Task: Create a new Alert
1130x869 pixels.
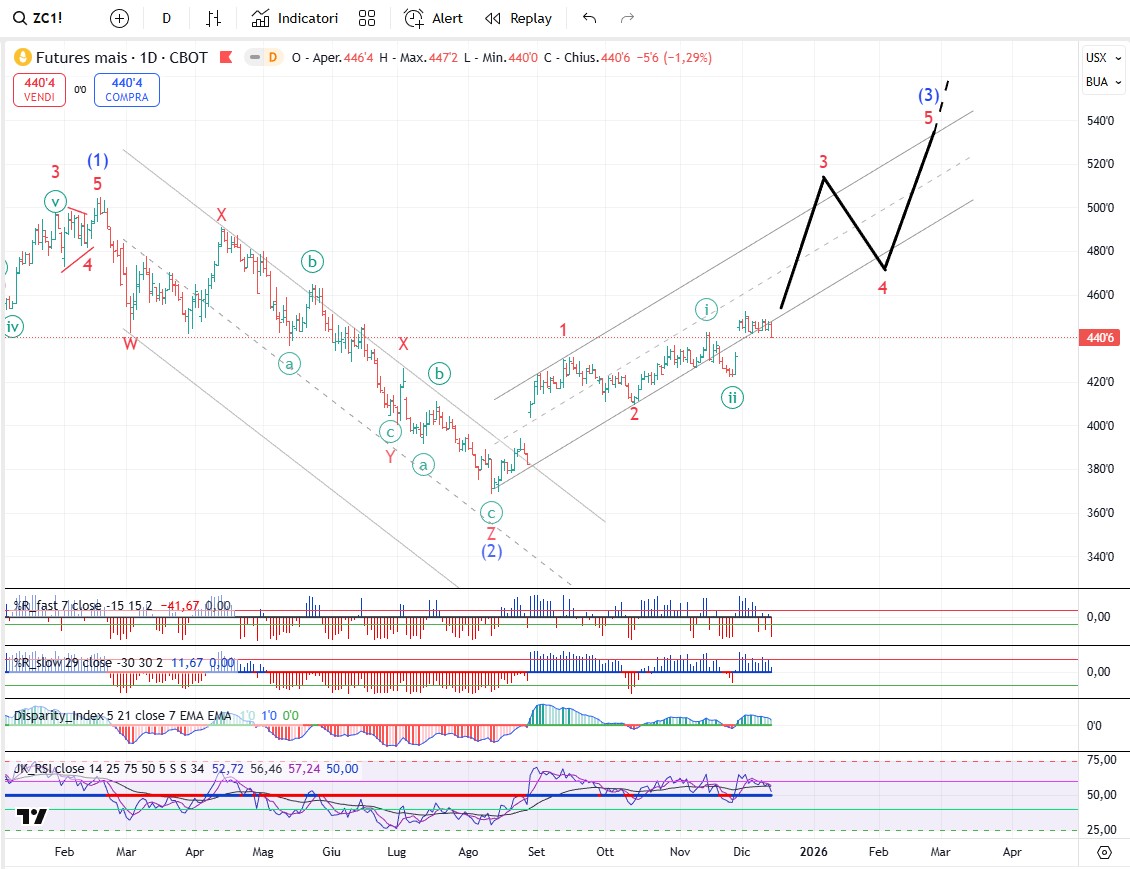Action: tap(433, 18)
